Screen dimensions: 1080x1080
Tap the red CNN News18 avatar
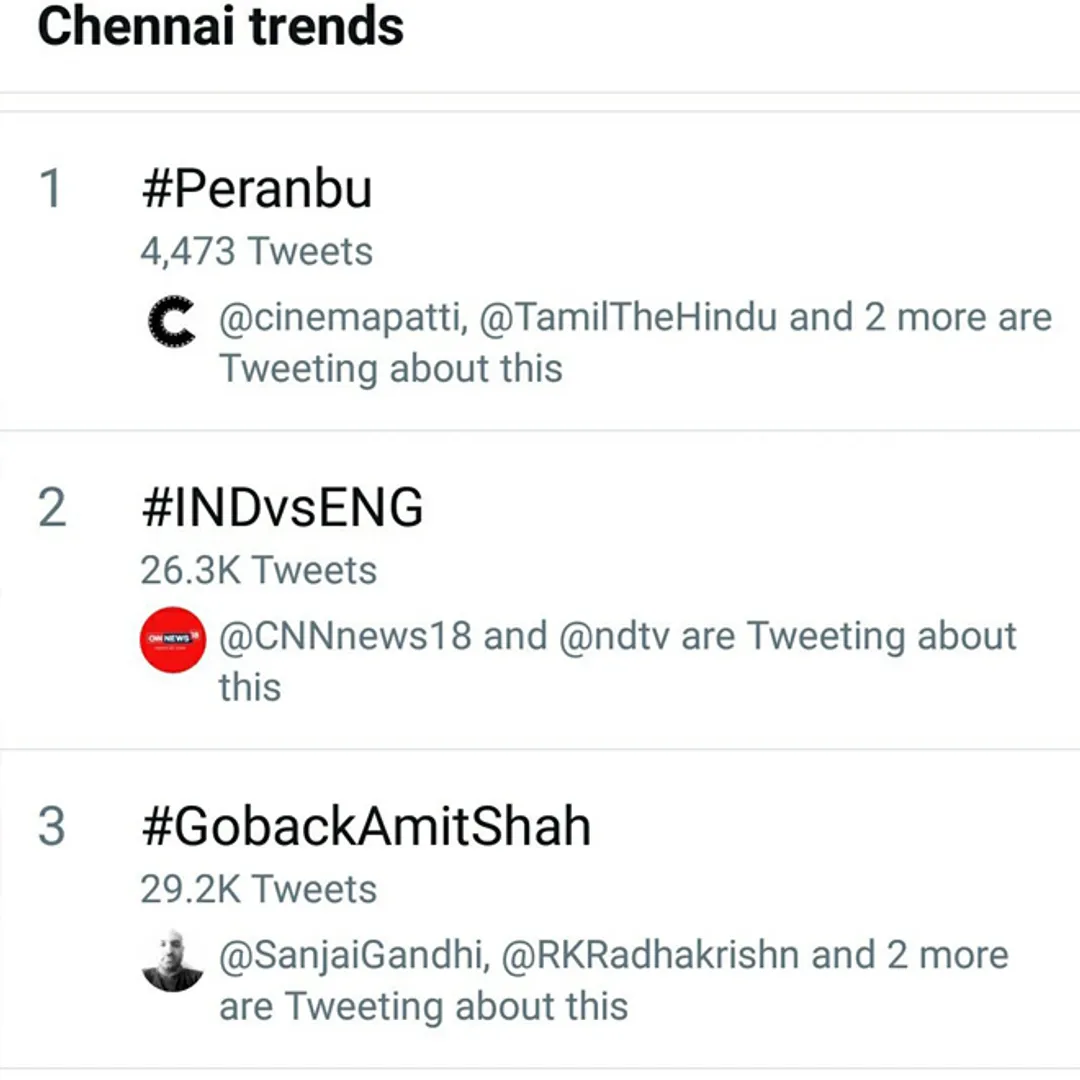[172, 639]
